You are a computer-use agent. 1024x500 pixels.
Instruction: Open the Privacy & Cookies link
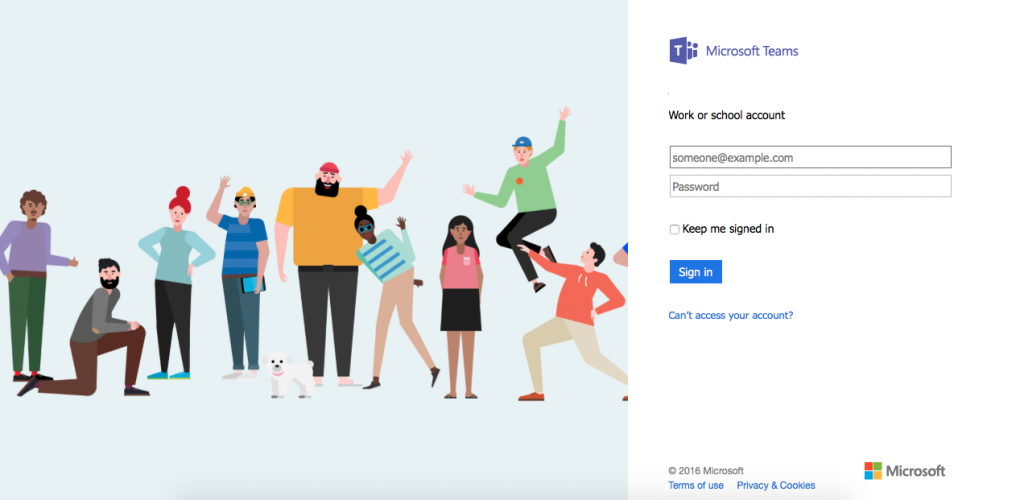[776, 485]
